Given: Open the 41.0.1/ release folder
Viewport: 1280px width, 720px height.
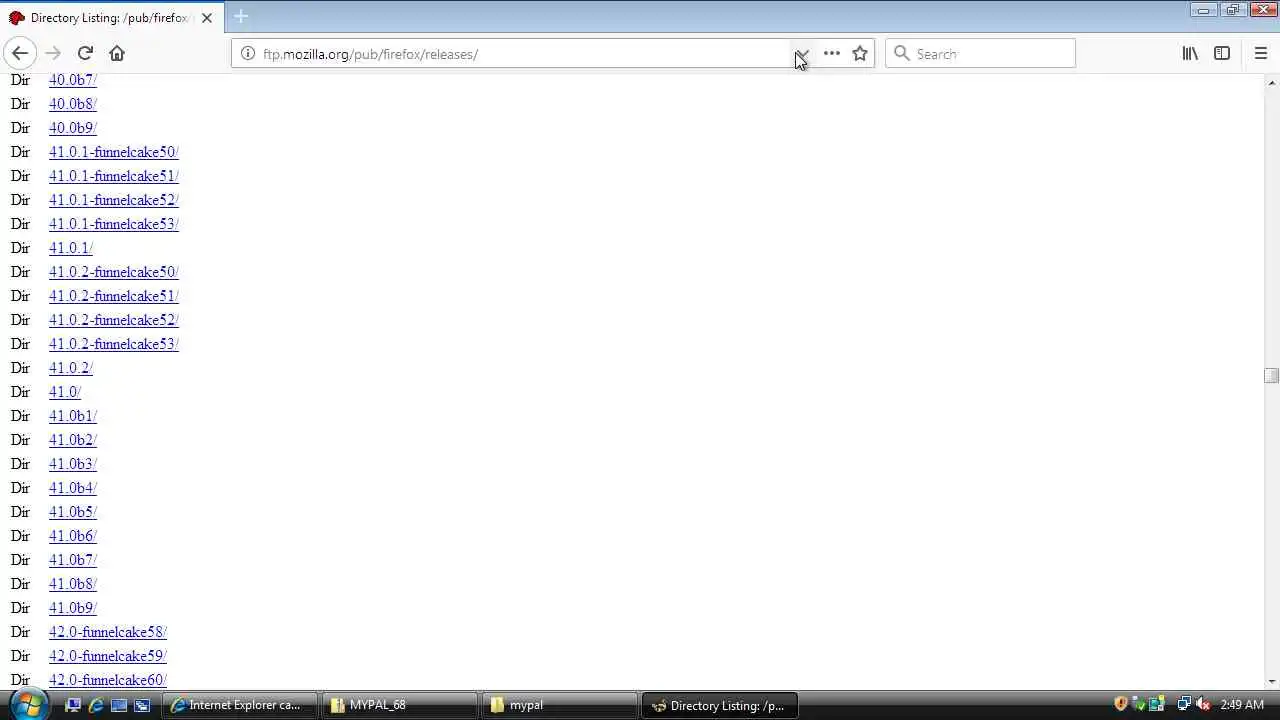Looking at the screenshot, I should pos(71,248).
